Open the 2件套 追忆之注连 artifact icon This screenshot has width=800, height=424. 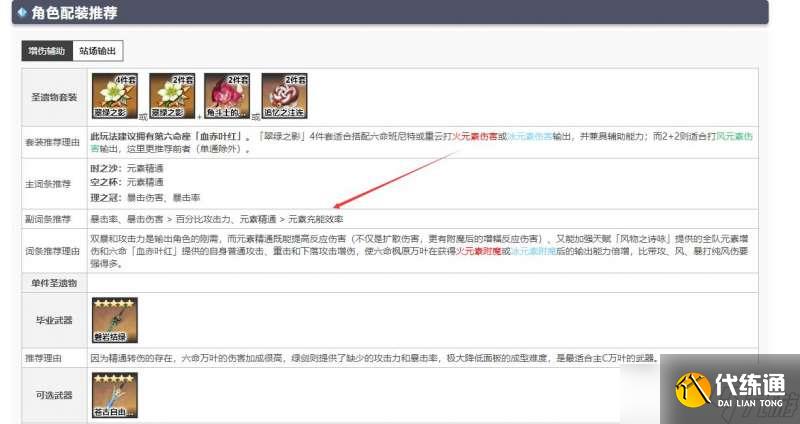tap(285, 96)
